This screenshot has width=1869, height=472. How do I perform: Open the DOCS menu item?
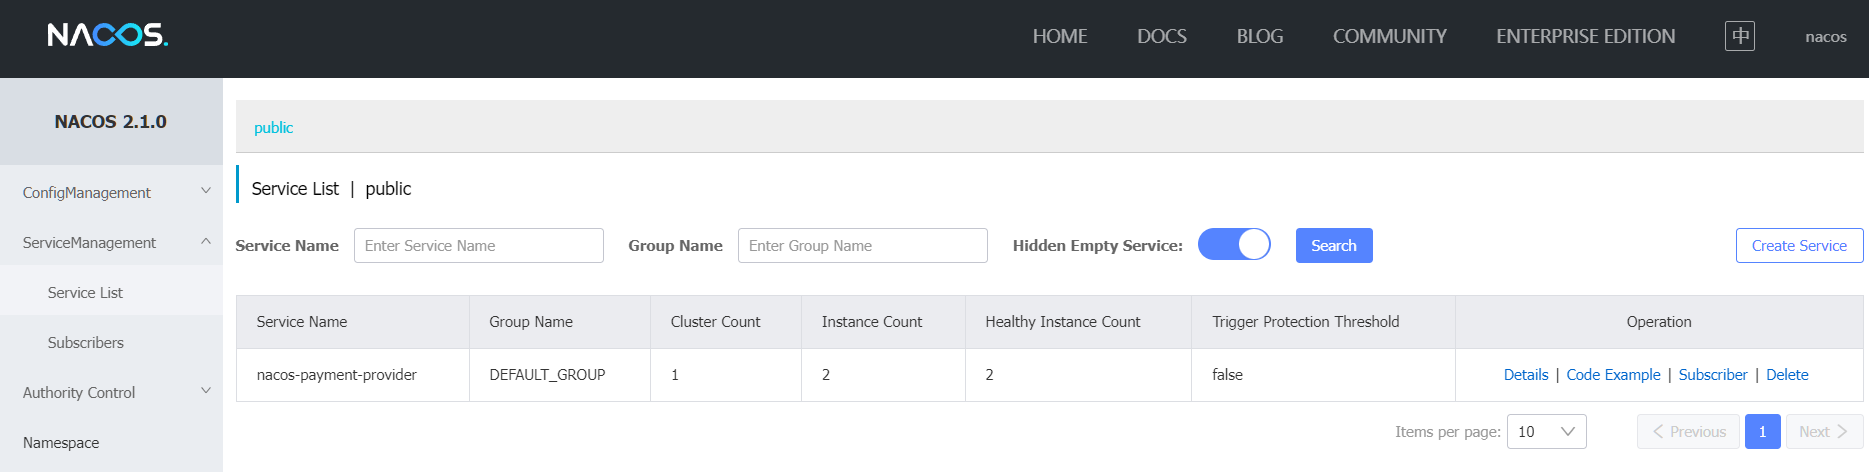1162,37
